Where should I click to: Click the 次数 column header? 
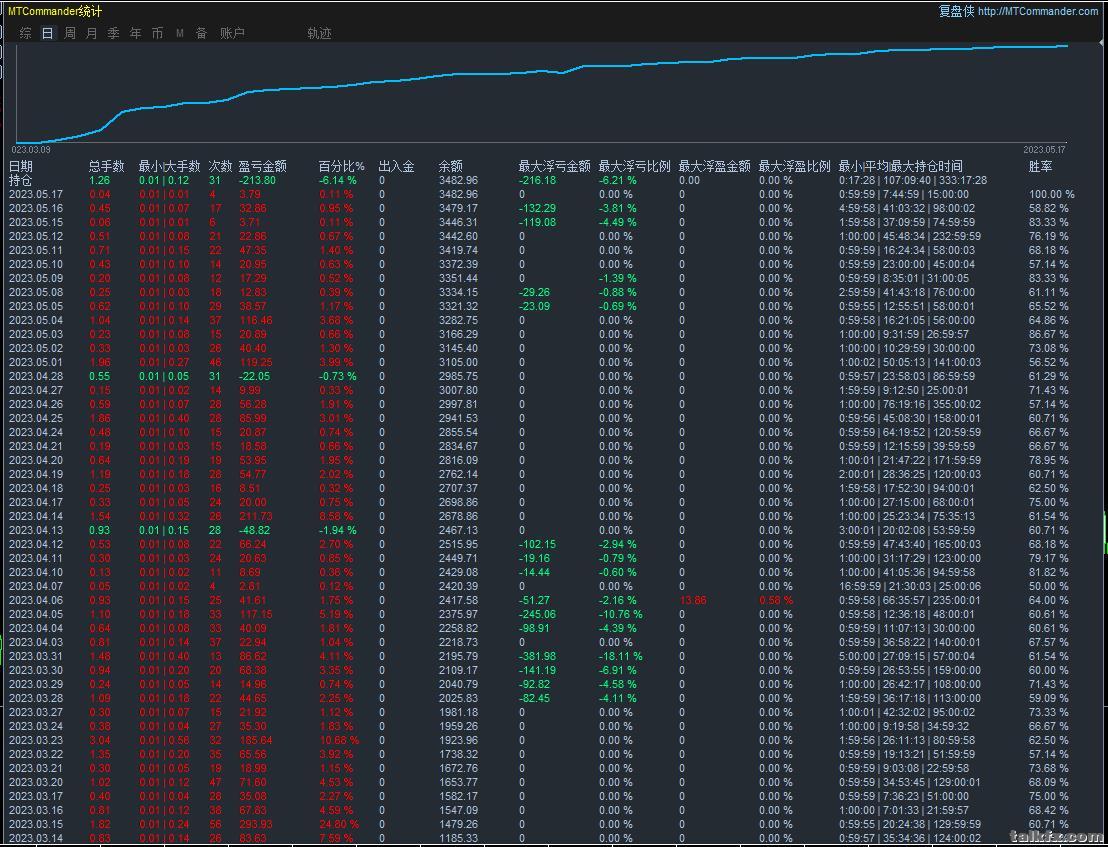(x=220, y=167)
